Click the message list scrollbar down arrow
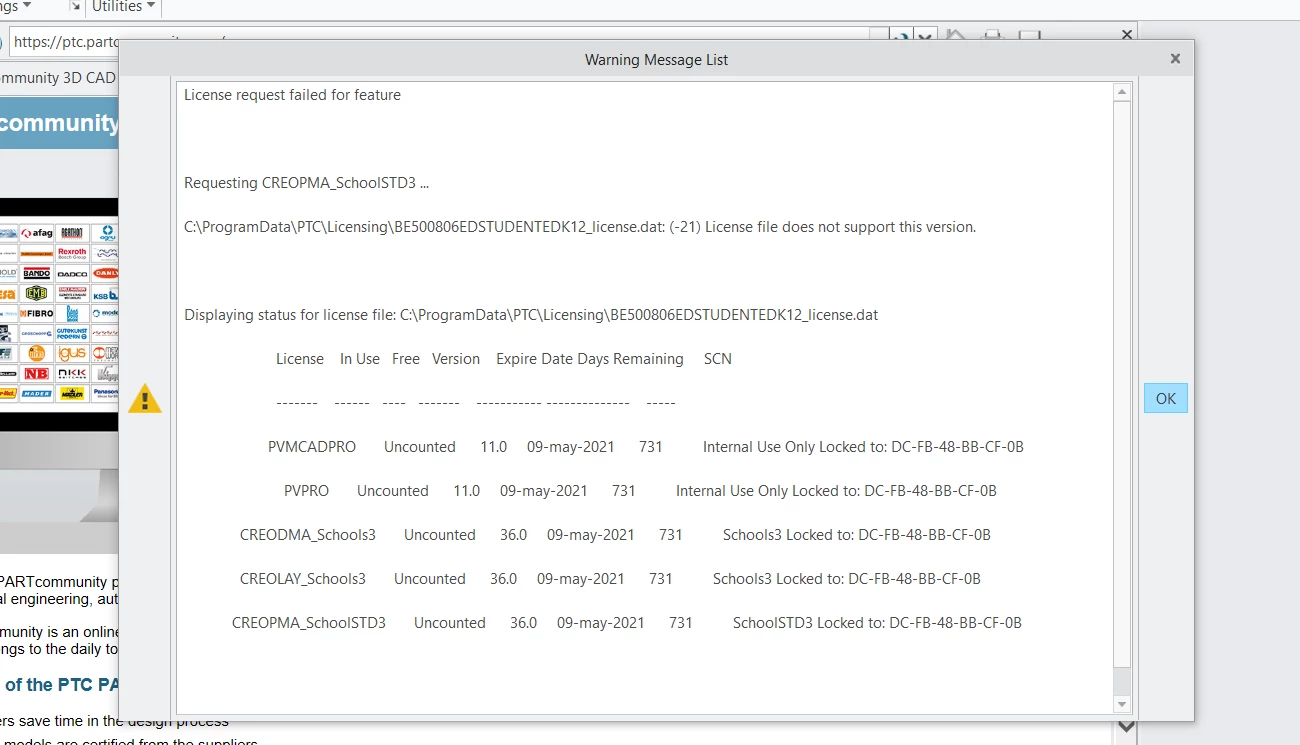 1122,704
